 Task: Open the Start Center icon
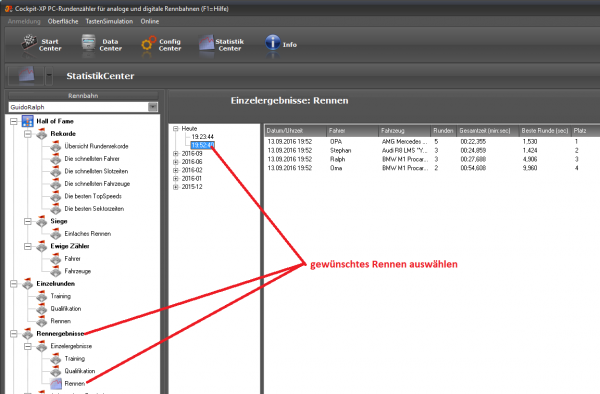click(x=29, y=43)
